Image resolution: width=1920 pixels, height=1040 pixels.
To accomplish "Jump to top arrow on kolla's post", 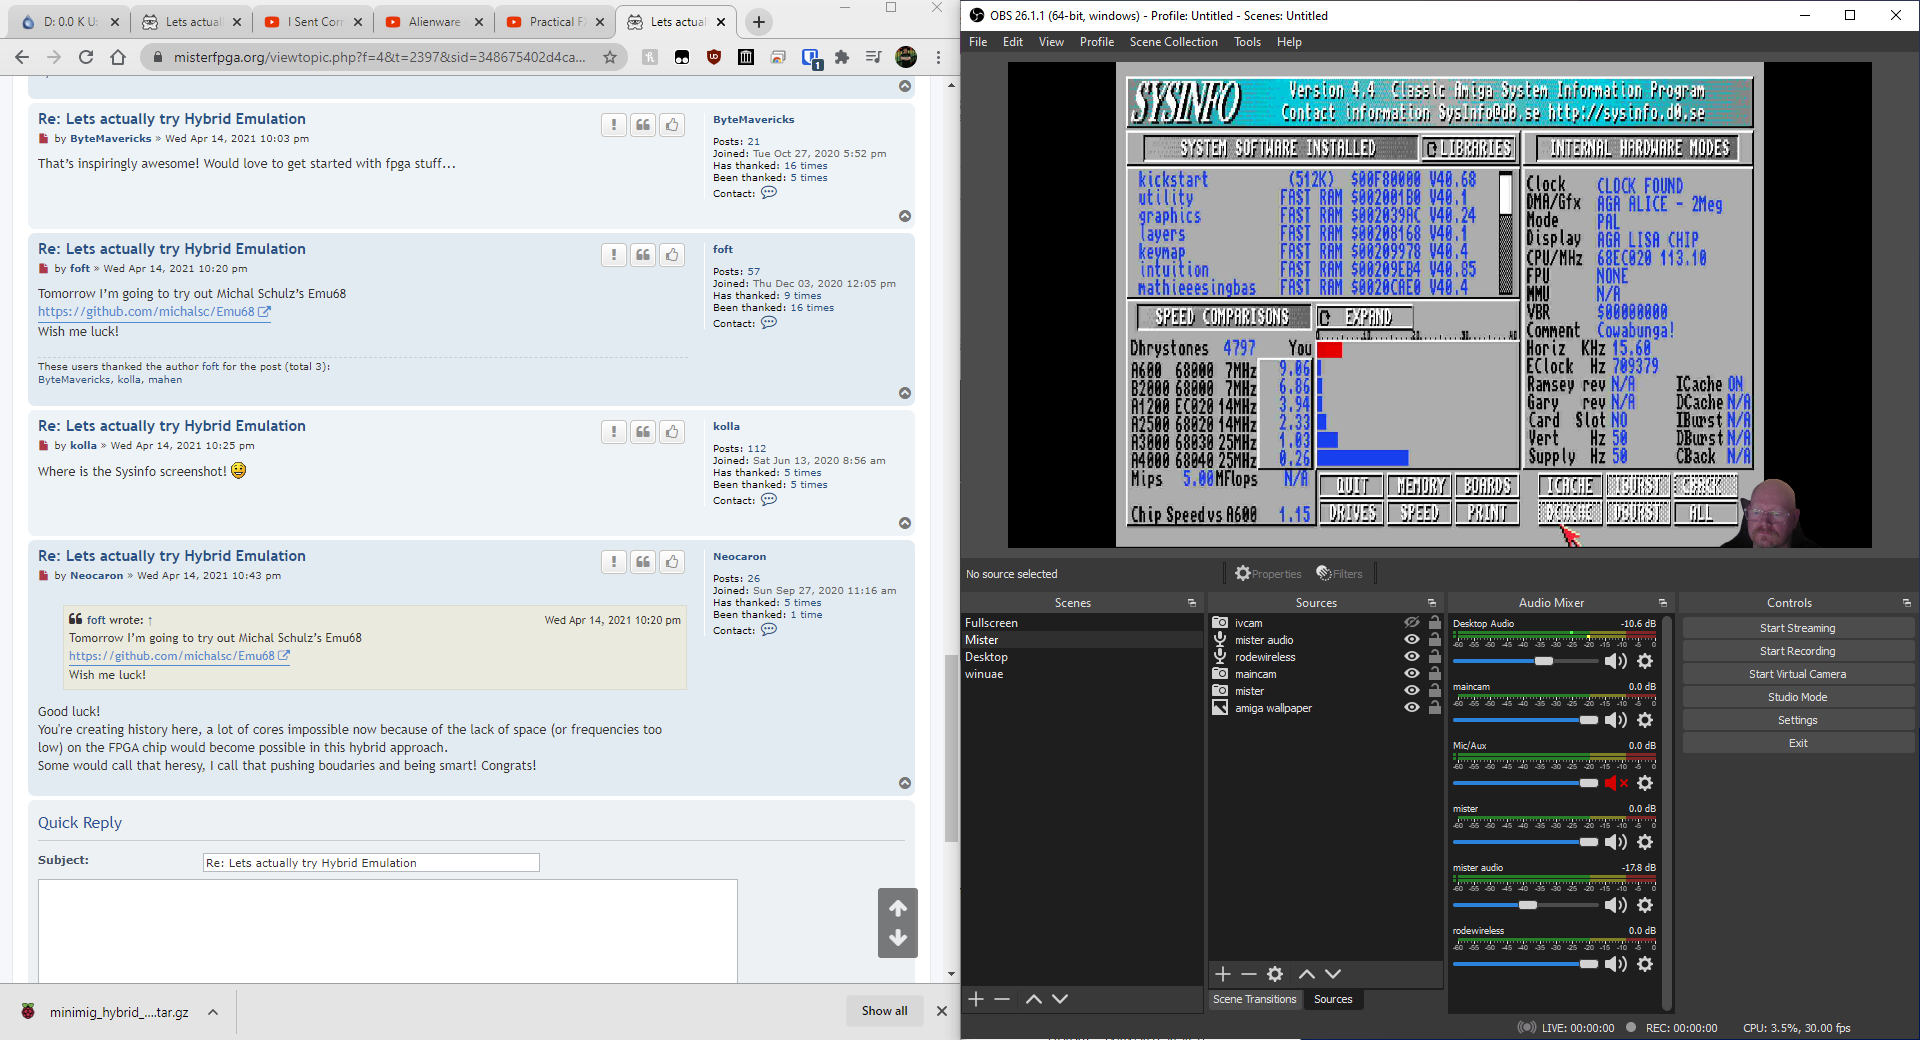I will tap(905, 523).
